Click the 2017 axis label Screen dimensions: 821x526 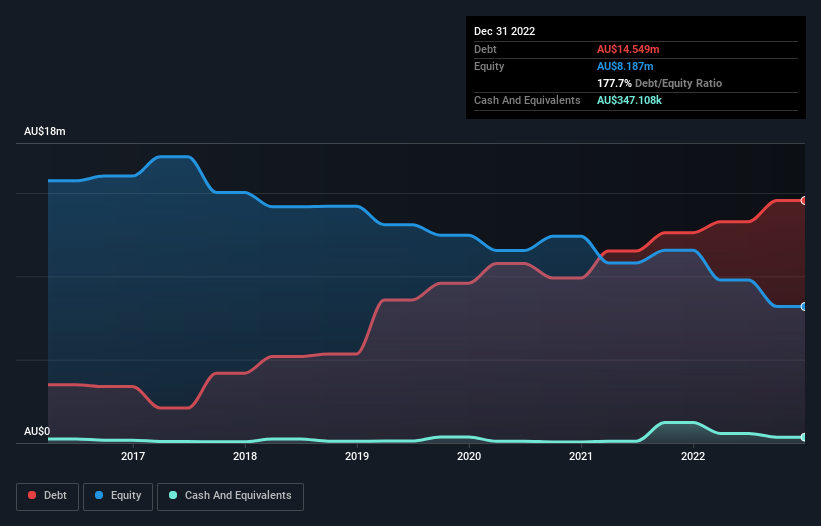(x=133, y=456)
